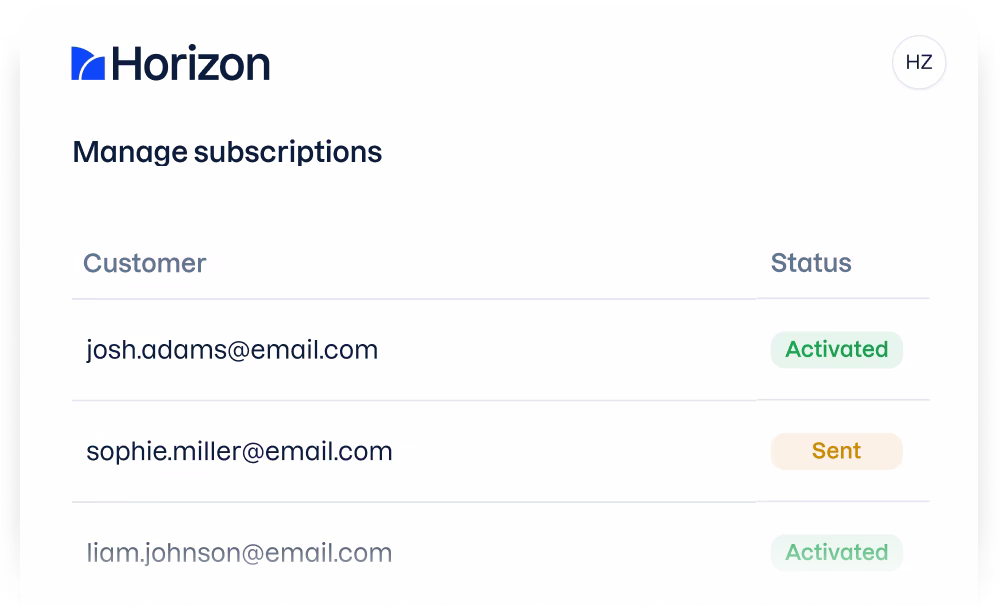Viewport: 1000px width, 606px height.
Task: Click the Horizon wordmark text
Action: point(191,63)
